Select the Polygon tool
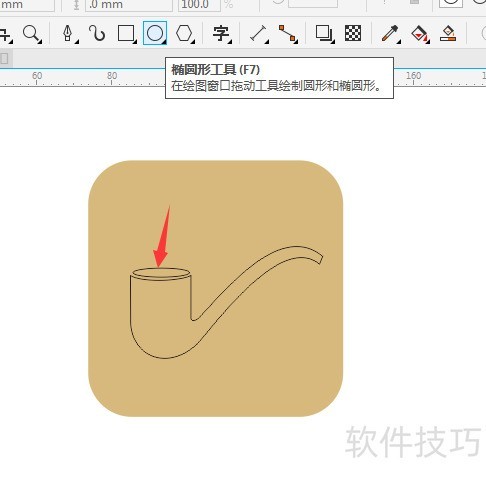This screenshot has width=486, height=478. [184, 33]
